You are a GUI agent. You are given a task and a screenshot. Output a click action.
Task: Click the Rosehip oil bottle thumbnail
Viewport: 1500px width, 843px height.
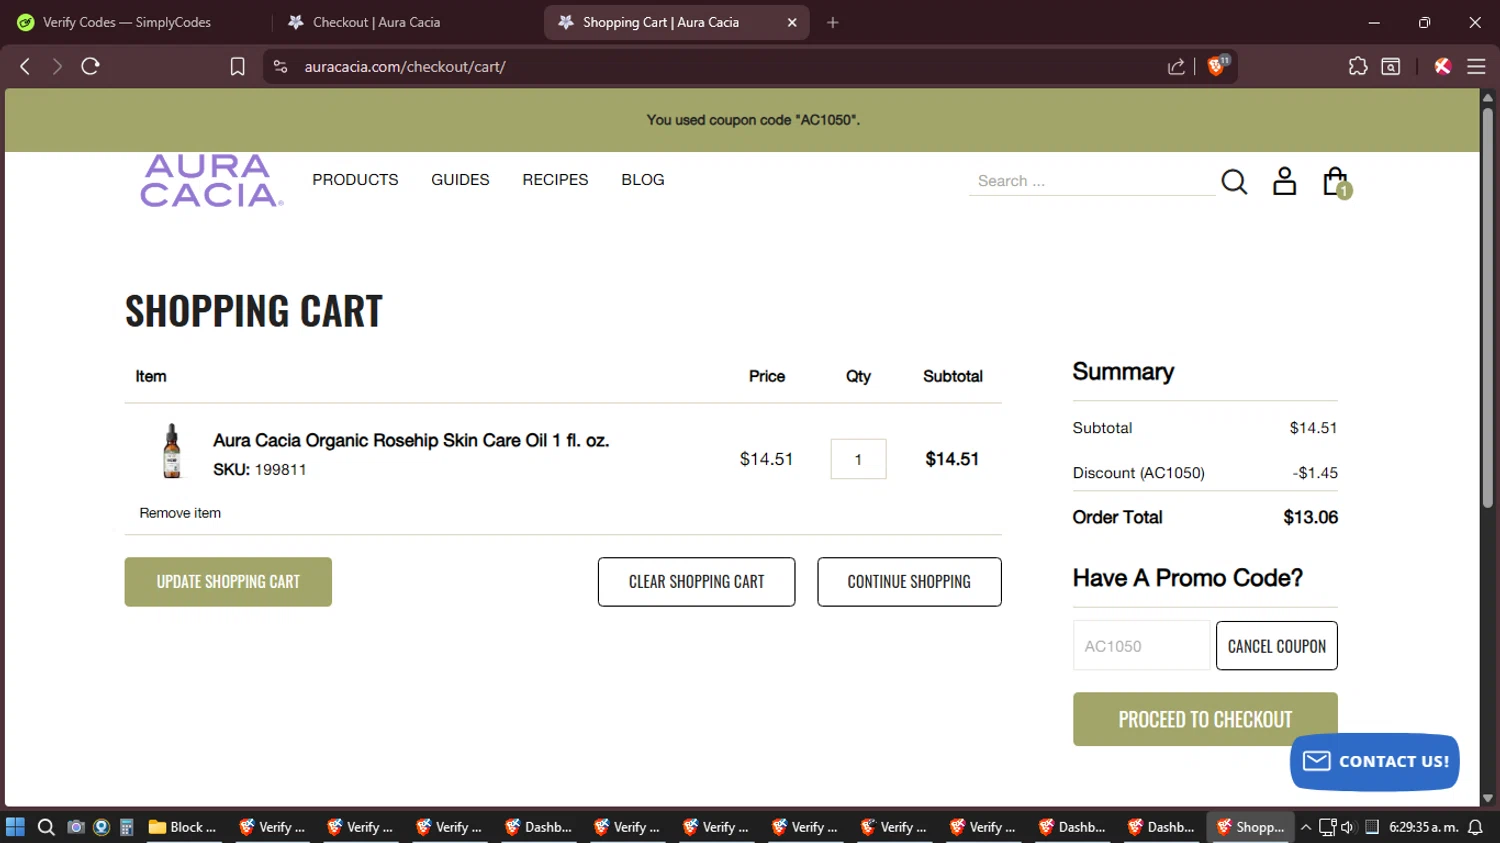pos(172,450)
